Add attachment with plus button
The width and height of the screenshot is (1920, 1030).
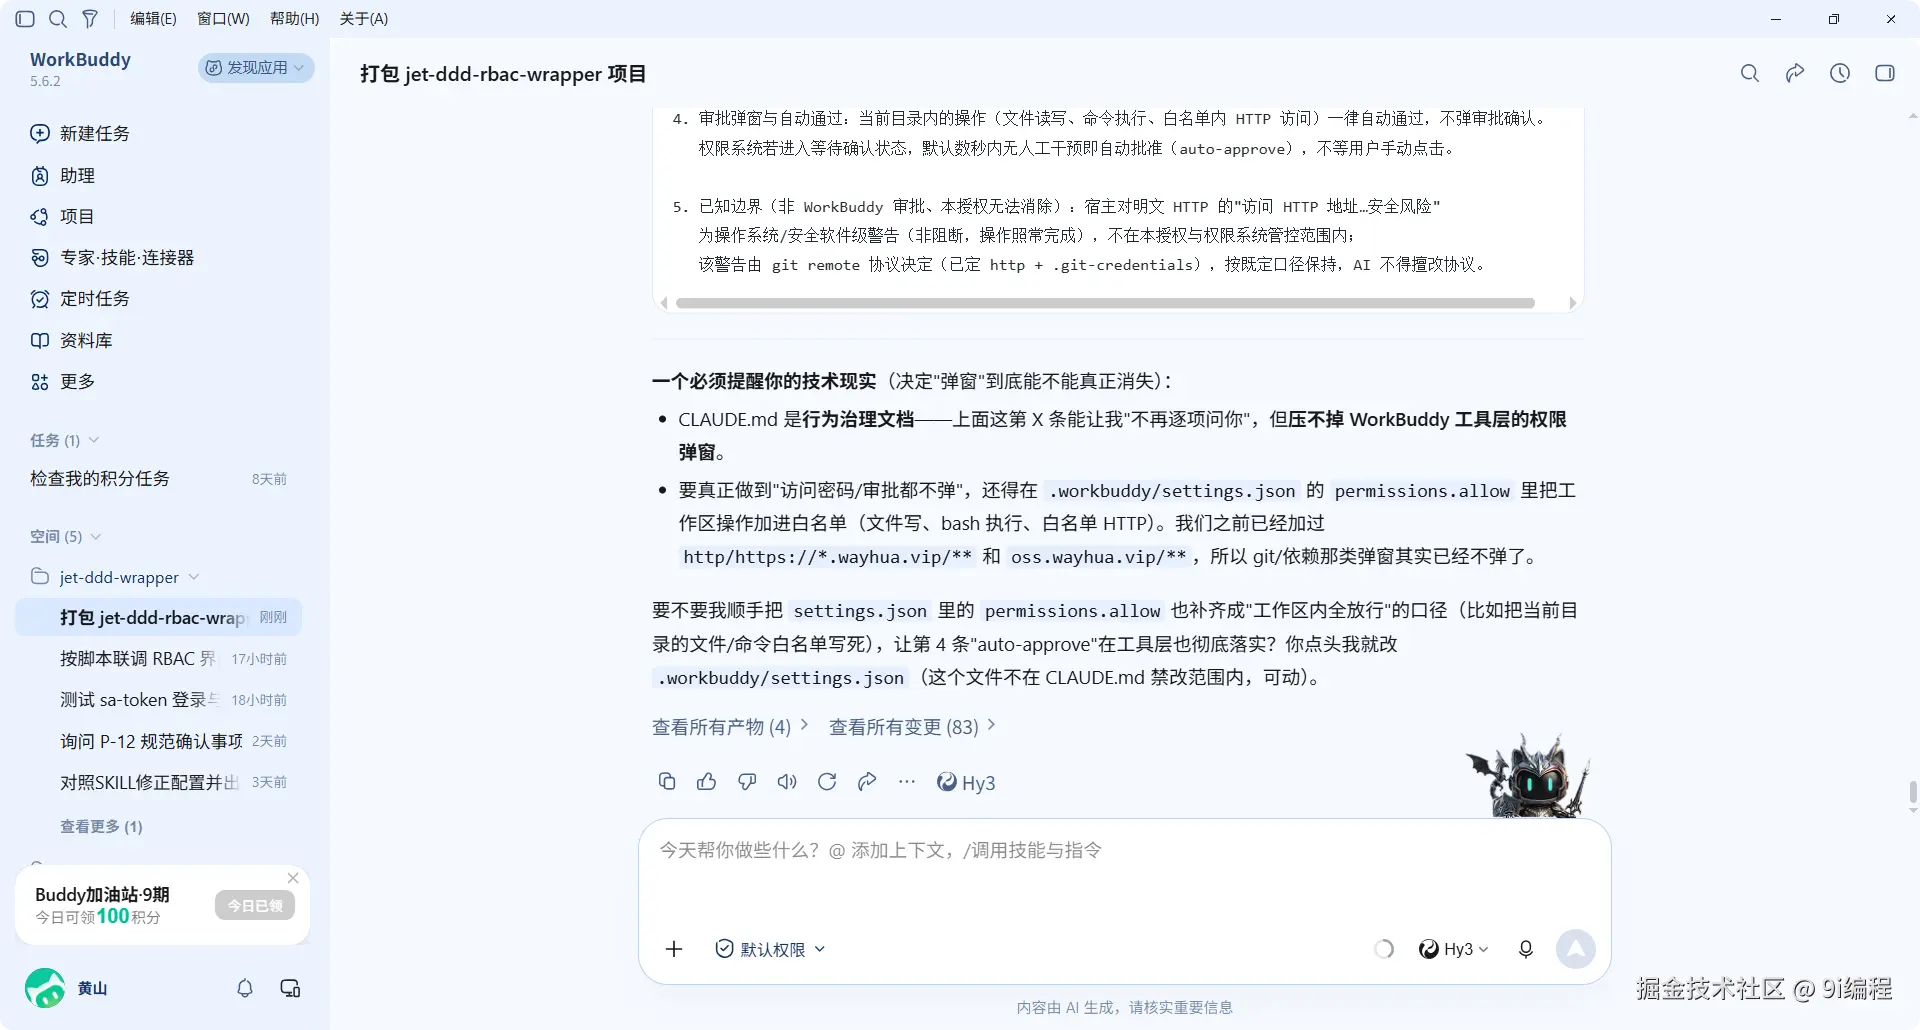(674, 949)
